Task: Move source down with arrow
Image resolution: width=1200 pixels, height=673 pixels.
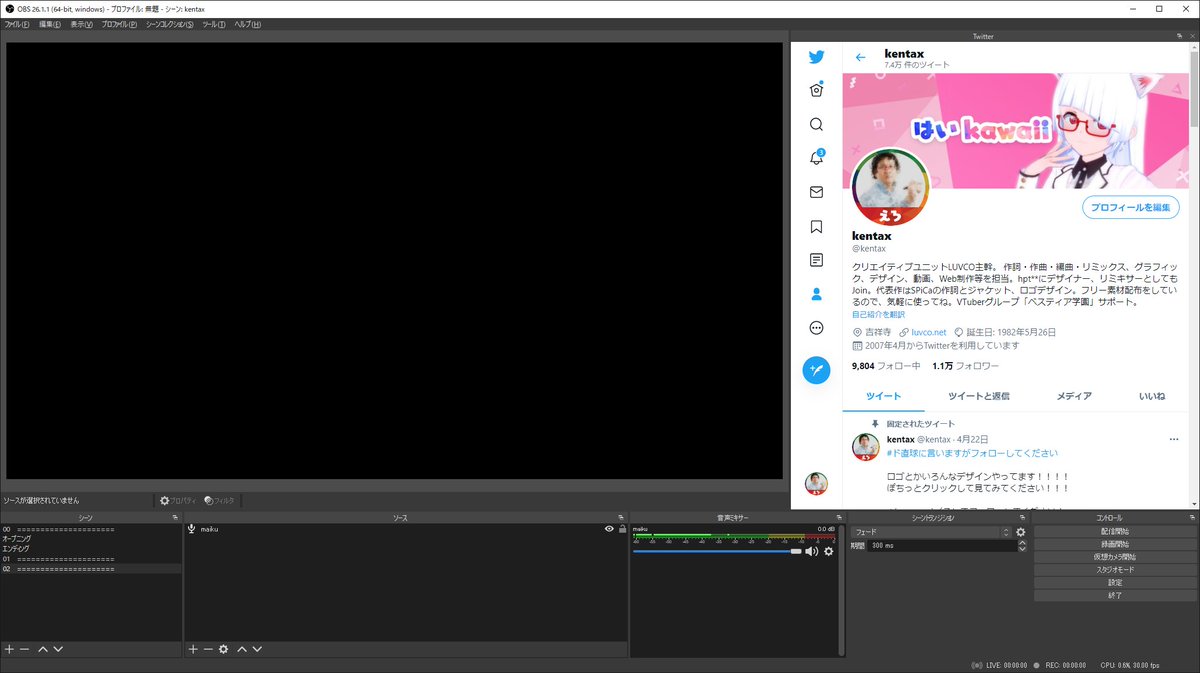Action: 257,649
